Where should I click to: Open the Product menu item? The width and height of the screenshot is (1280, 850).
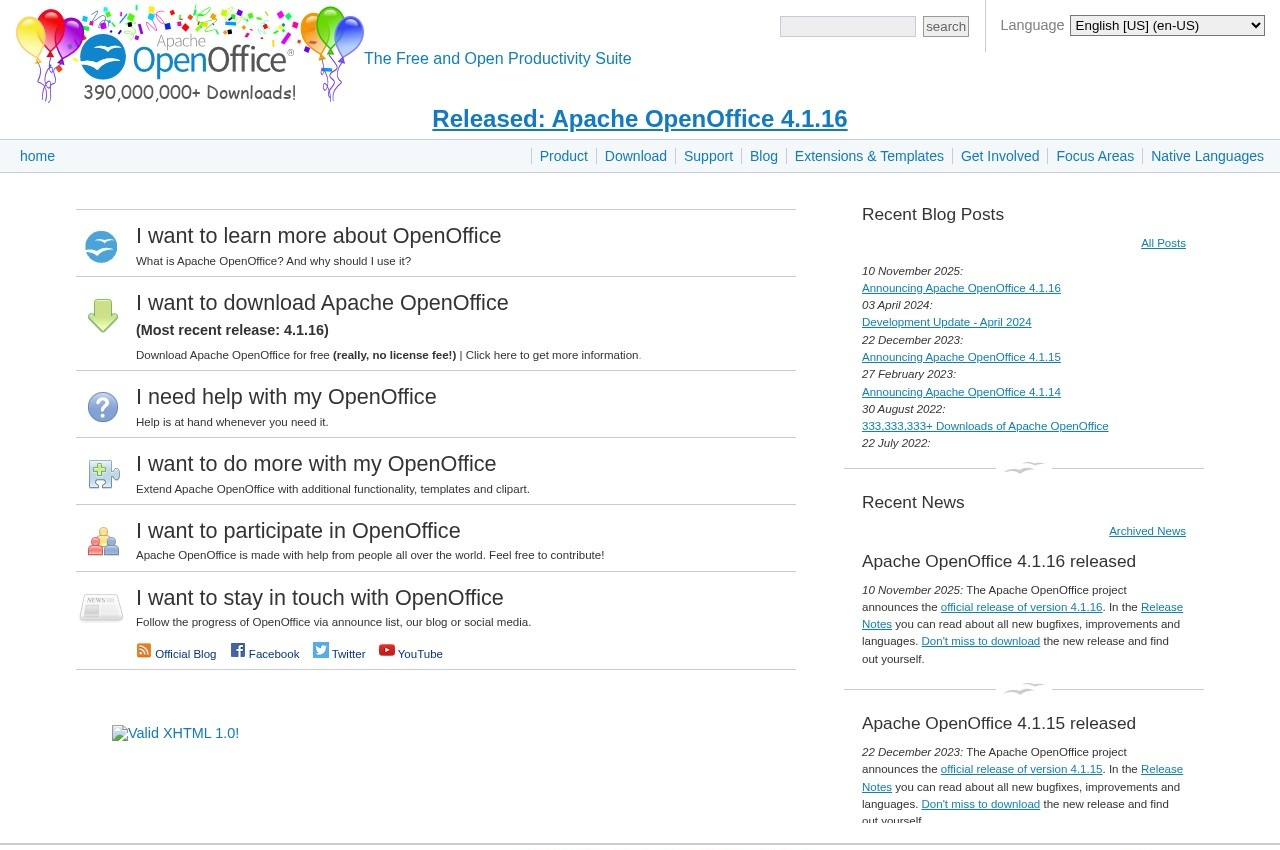563,156
